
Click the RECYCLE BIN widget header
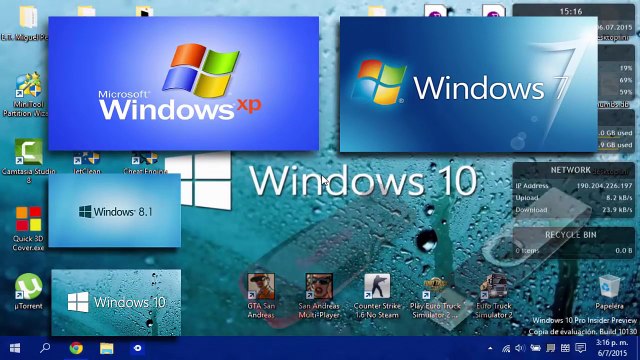click(x=571, y=235)
